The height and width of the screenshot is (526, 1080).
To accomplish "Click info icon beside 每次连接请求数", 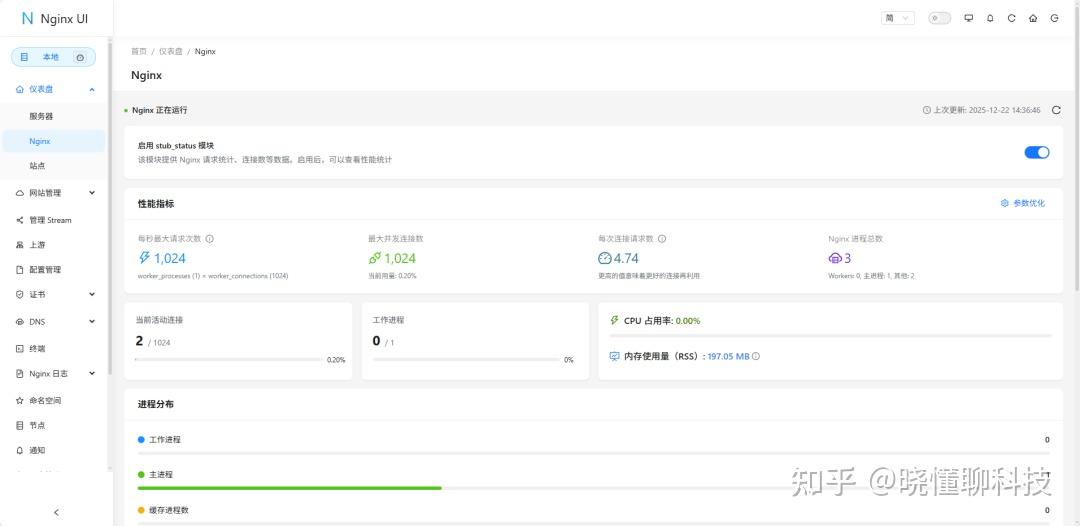I will [x=662, y=239].
